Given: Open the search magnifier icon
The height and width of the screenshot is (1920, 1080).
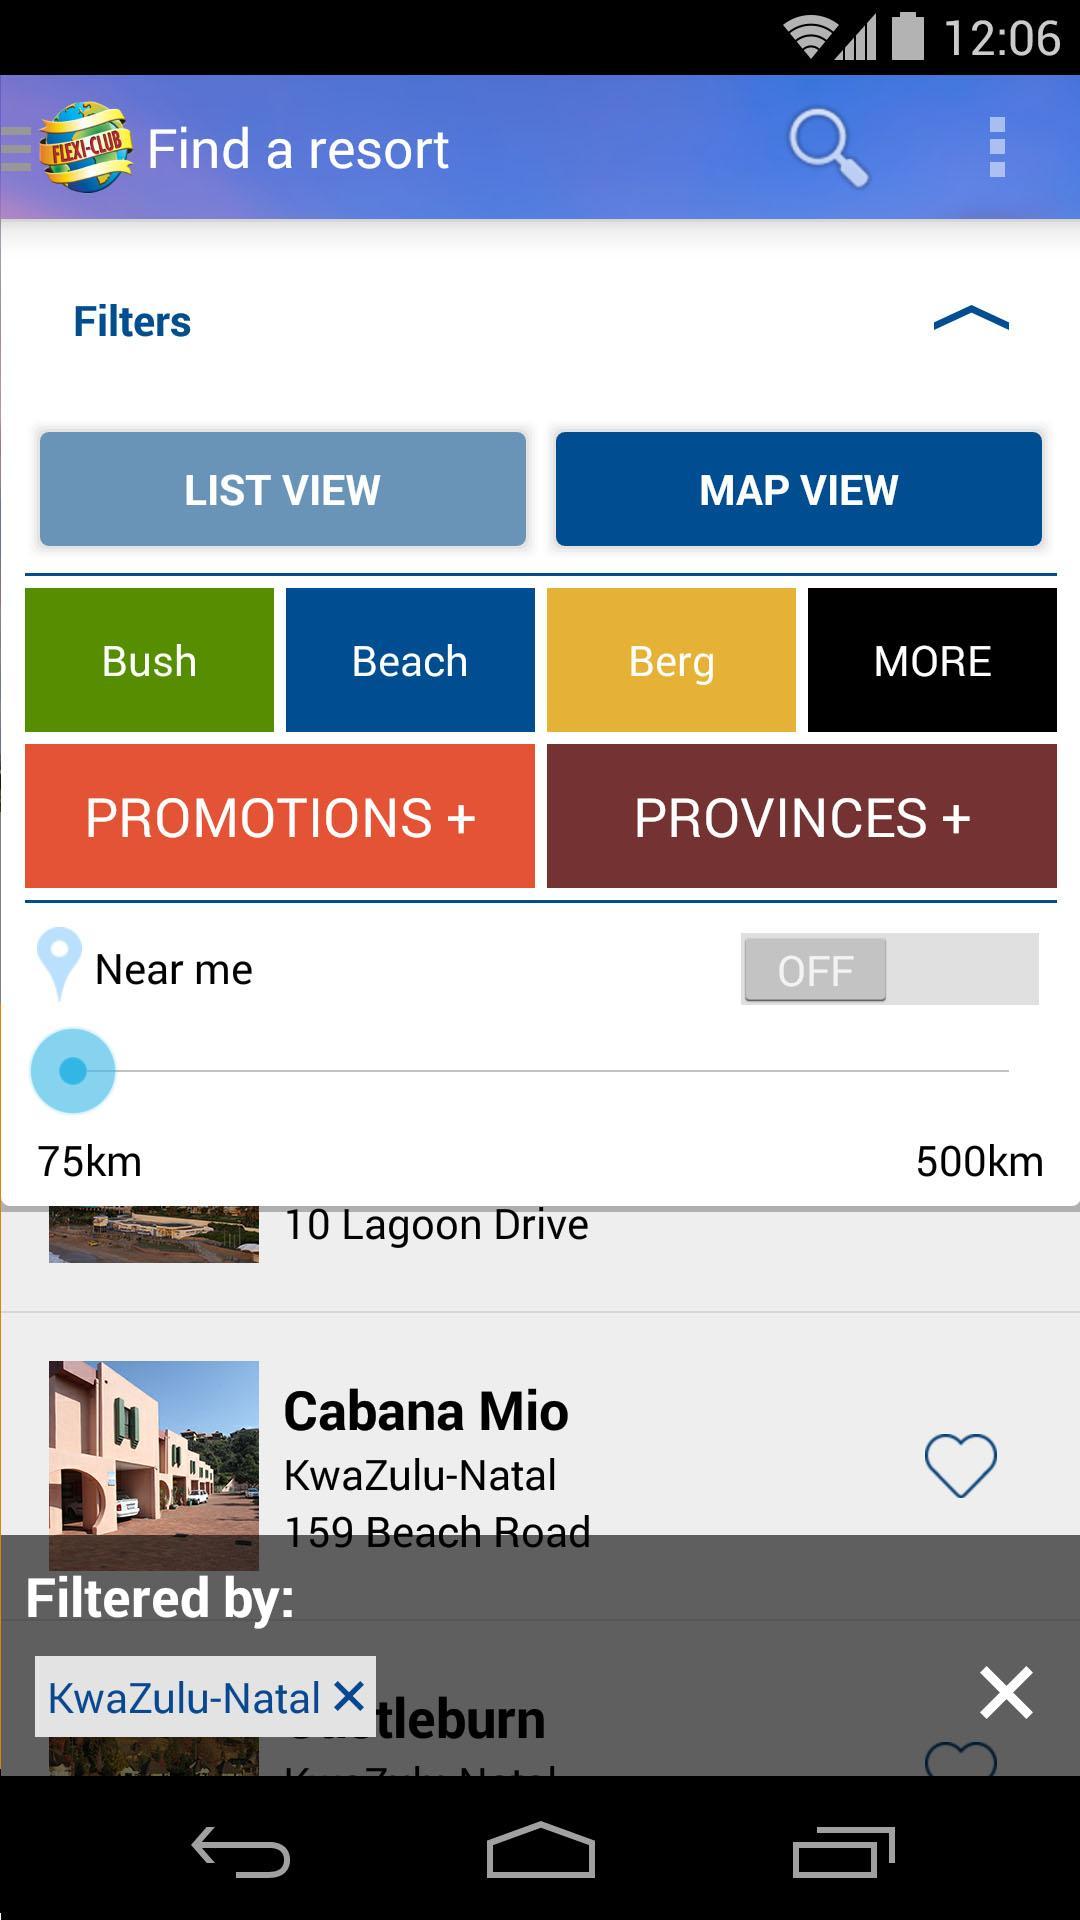Looking at the screenshot, I should (x=828, y=148).
